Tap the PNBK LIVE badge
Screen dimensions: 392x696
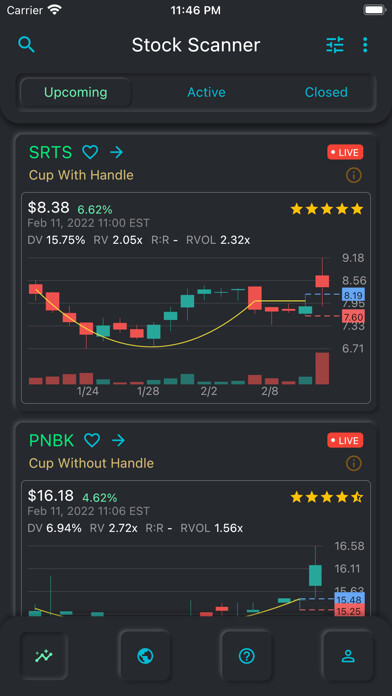coord(345,440)
